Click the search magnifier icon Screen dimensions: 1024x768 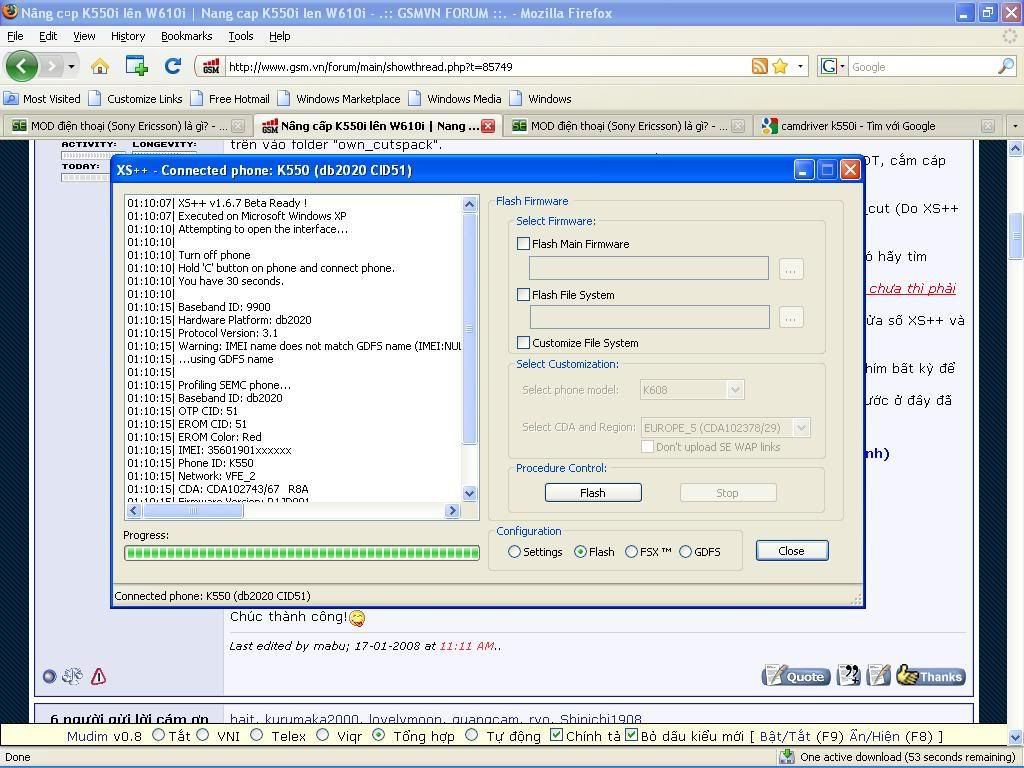point(1005,66)
